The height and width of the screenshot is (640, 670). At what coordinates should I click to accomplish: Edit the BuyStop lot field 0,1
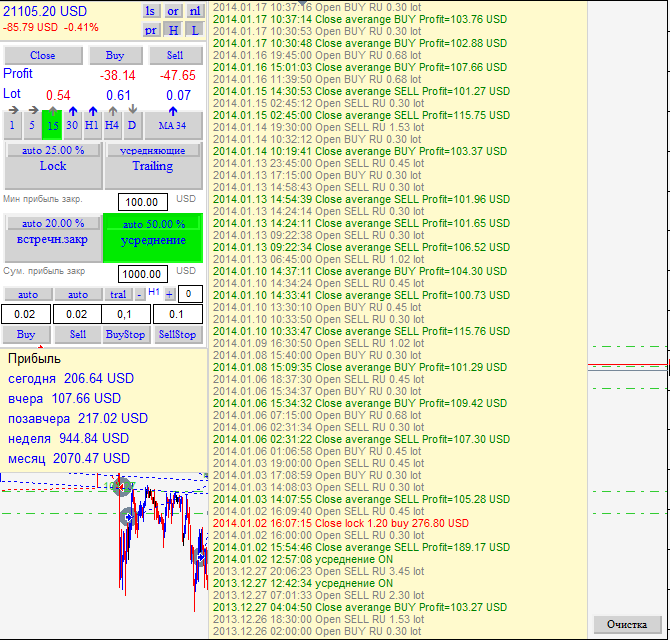click(126, 314)
